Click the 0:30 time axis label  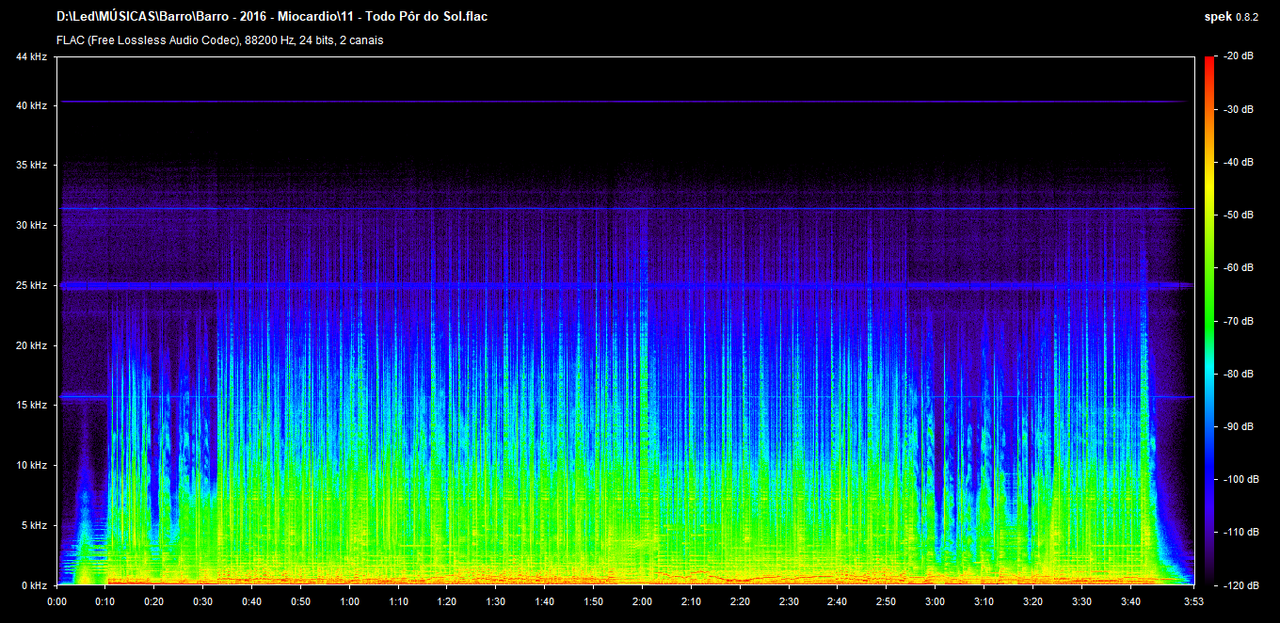point(203,602)
